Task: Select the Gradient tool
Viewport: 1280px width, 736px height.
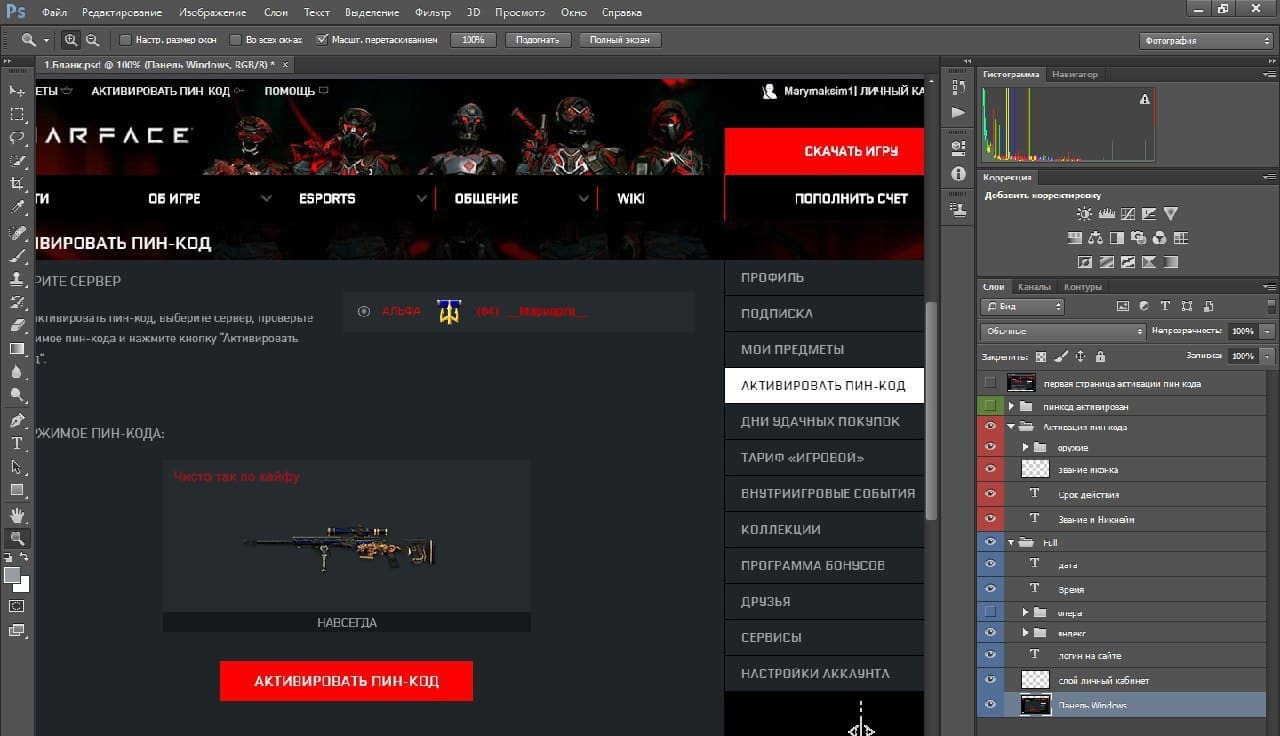Action: click(17, 348)
